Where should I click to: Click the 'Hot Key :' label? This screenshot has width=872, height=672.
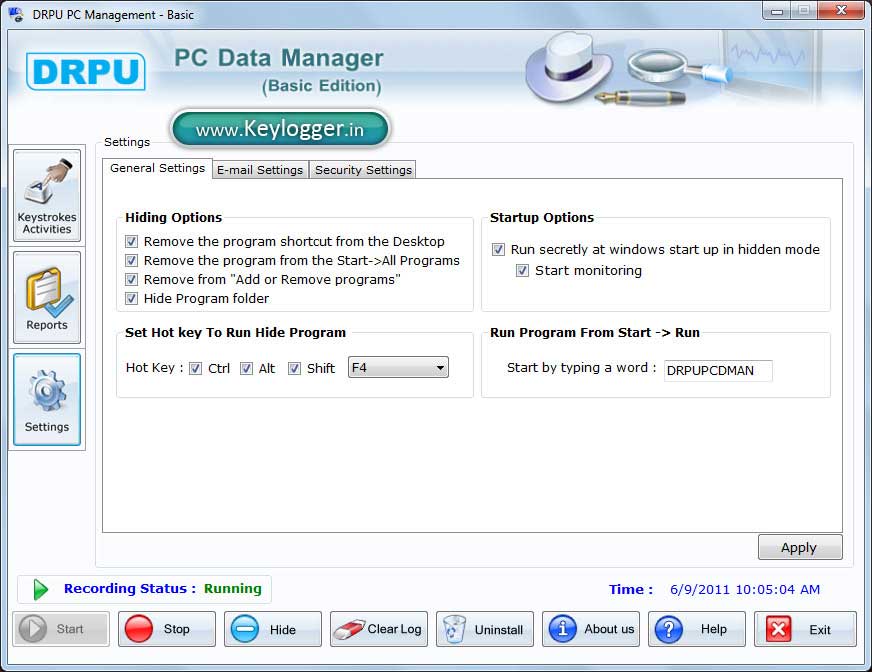coord(154,368)
